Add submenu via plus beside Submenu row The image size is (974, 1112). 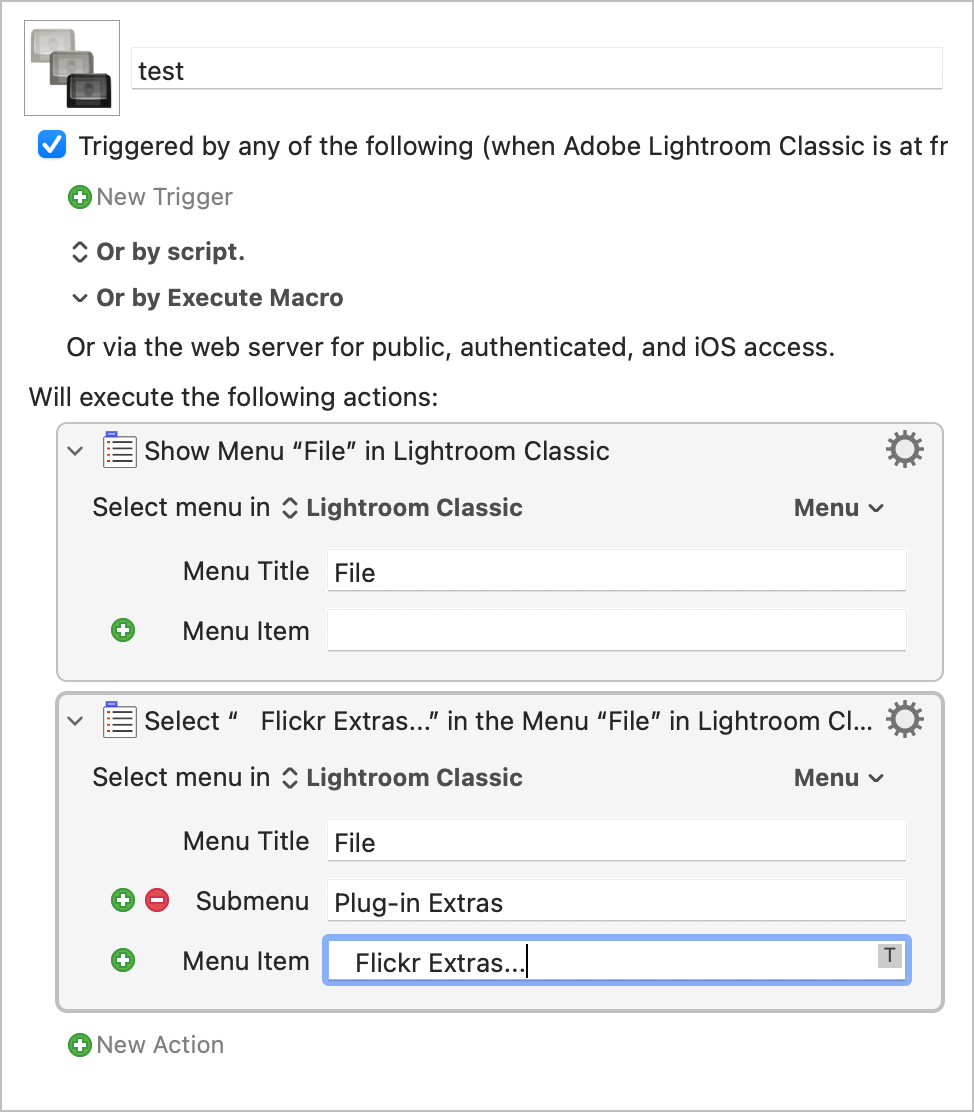point(123,900)
